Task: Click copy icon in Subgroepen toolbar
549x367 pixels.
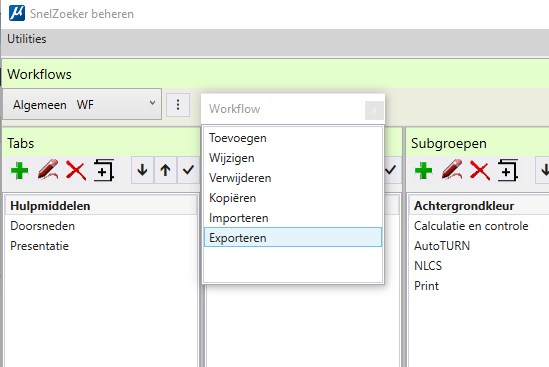Action: pyautogui.click(x=508, y=170)
